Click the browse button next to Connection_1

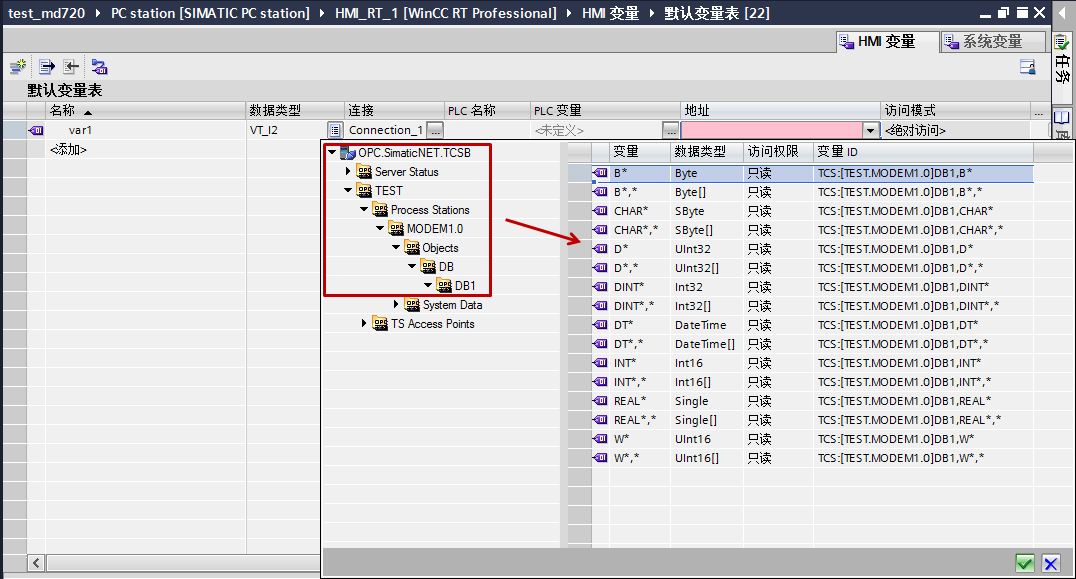pyautogui.click(x=435, y=130)
